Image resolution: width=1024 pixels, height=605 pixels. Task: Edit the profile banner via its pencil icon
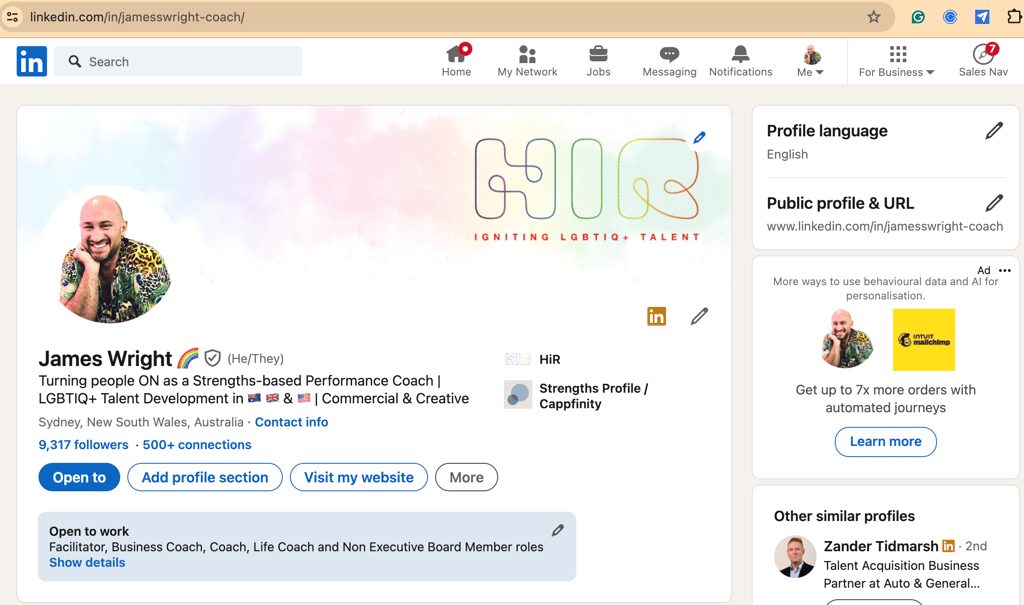(x=699, y=137)
